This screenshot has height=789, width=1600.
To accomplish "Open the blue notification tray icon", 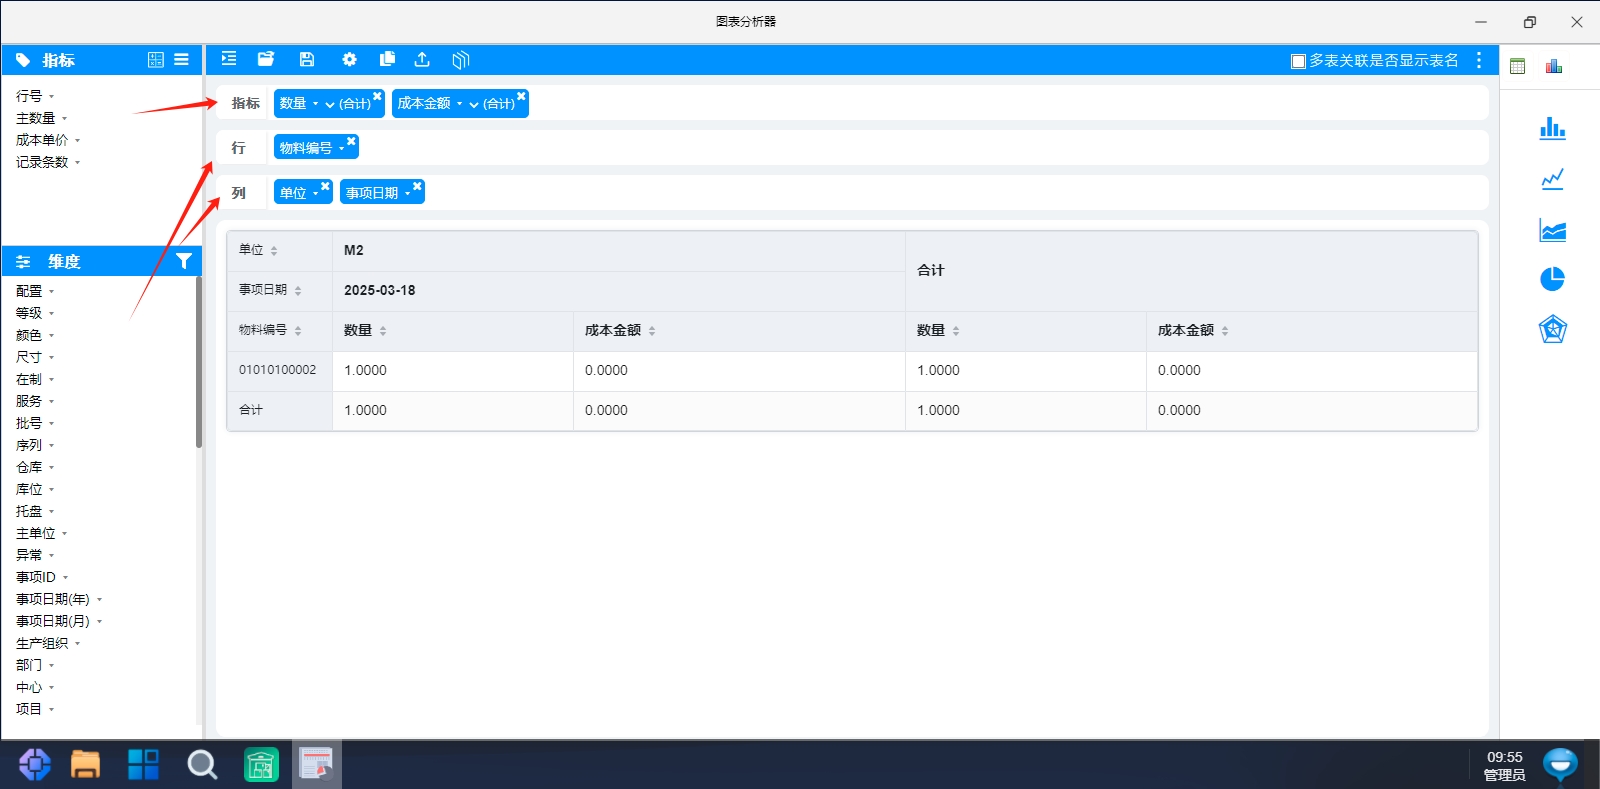I will pos(1560,764).
